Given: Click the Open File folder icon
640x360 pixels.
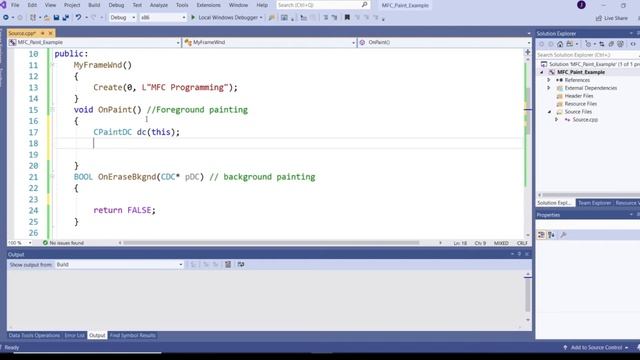Looking at the screenshot, I should (47, 18).
